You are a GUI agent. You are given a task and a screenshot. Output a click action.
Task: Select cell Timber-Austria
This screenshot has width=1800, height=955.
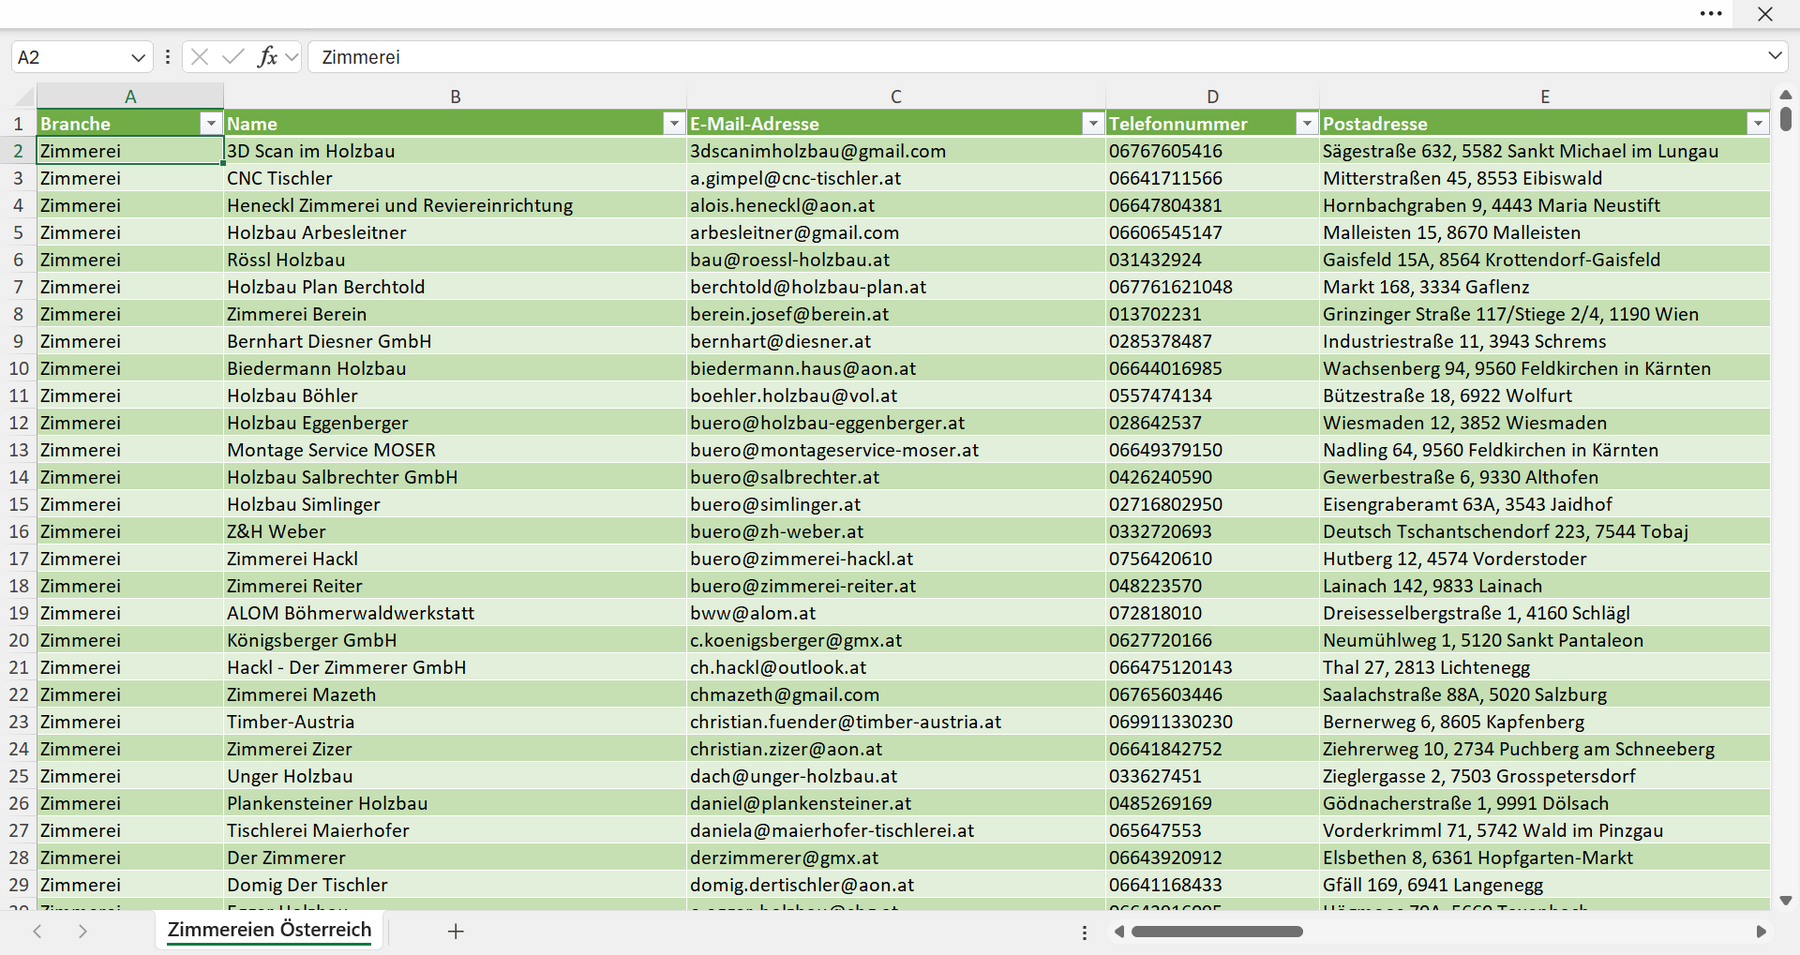pos(455,721)
